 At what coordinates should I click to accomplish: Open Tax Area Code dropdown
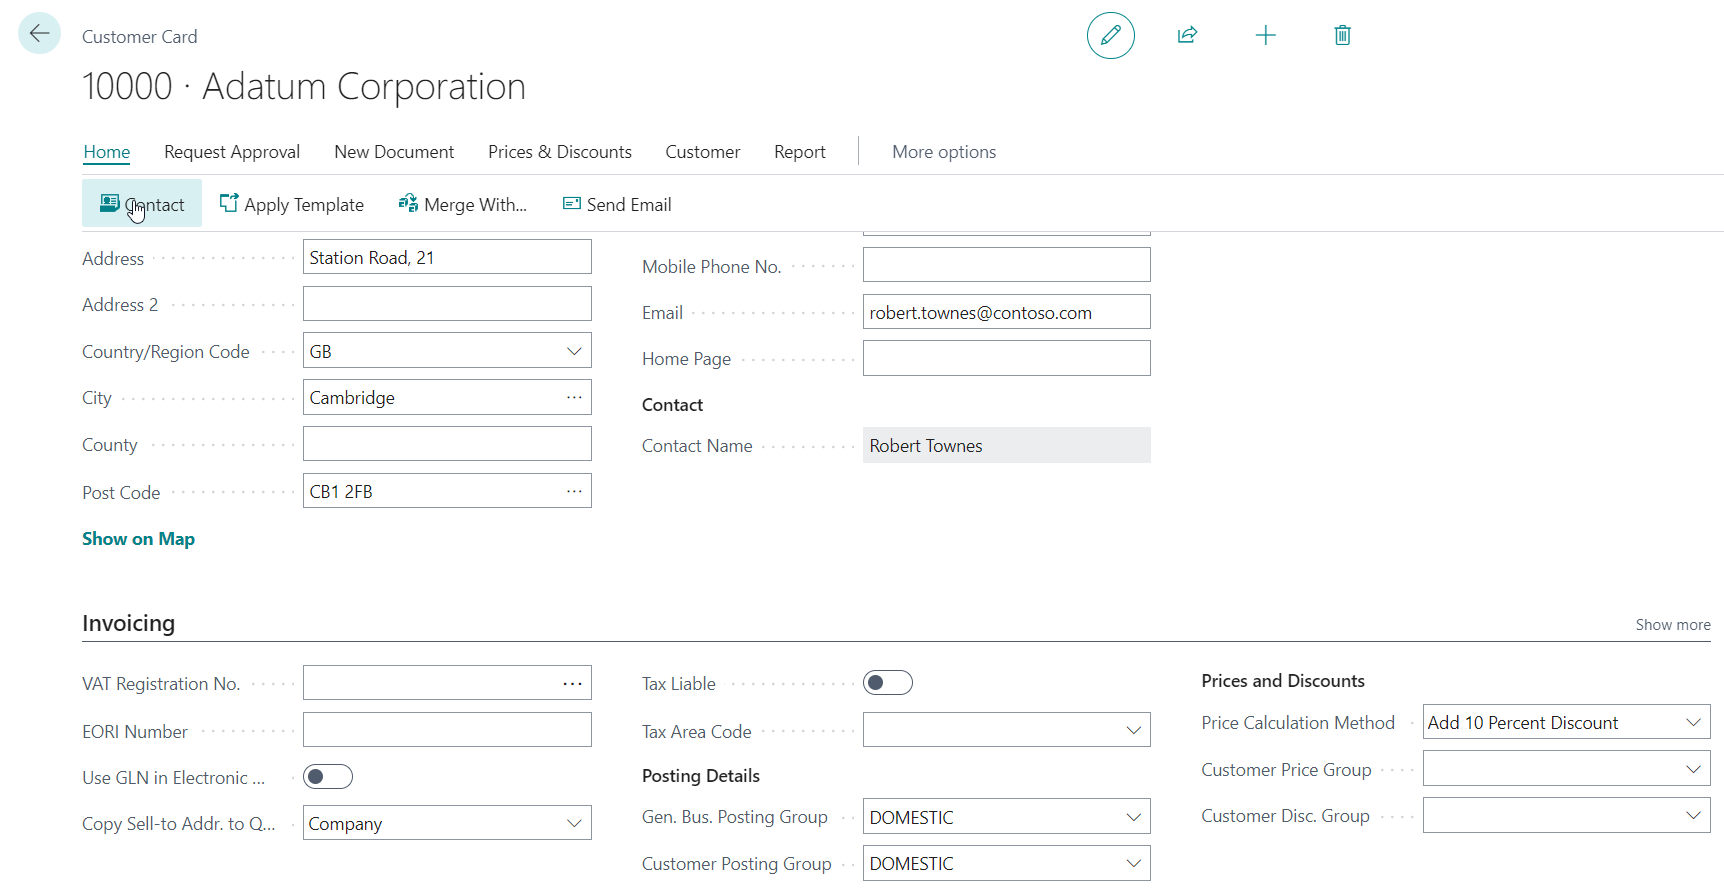click(x=1133, y=730)
